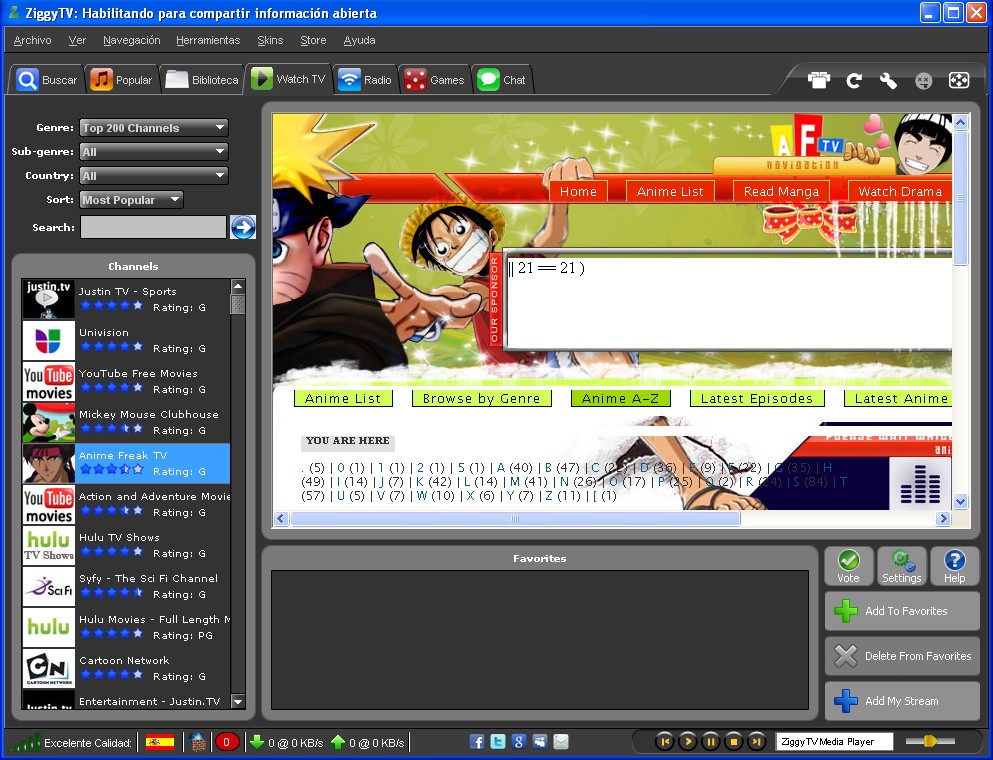Click the Anime List red navigation link
This screenshot has height=760, width=993.
coord(670,191)
